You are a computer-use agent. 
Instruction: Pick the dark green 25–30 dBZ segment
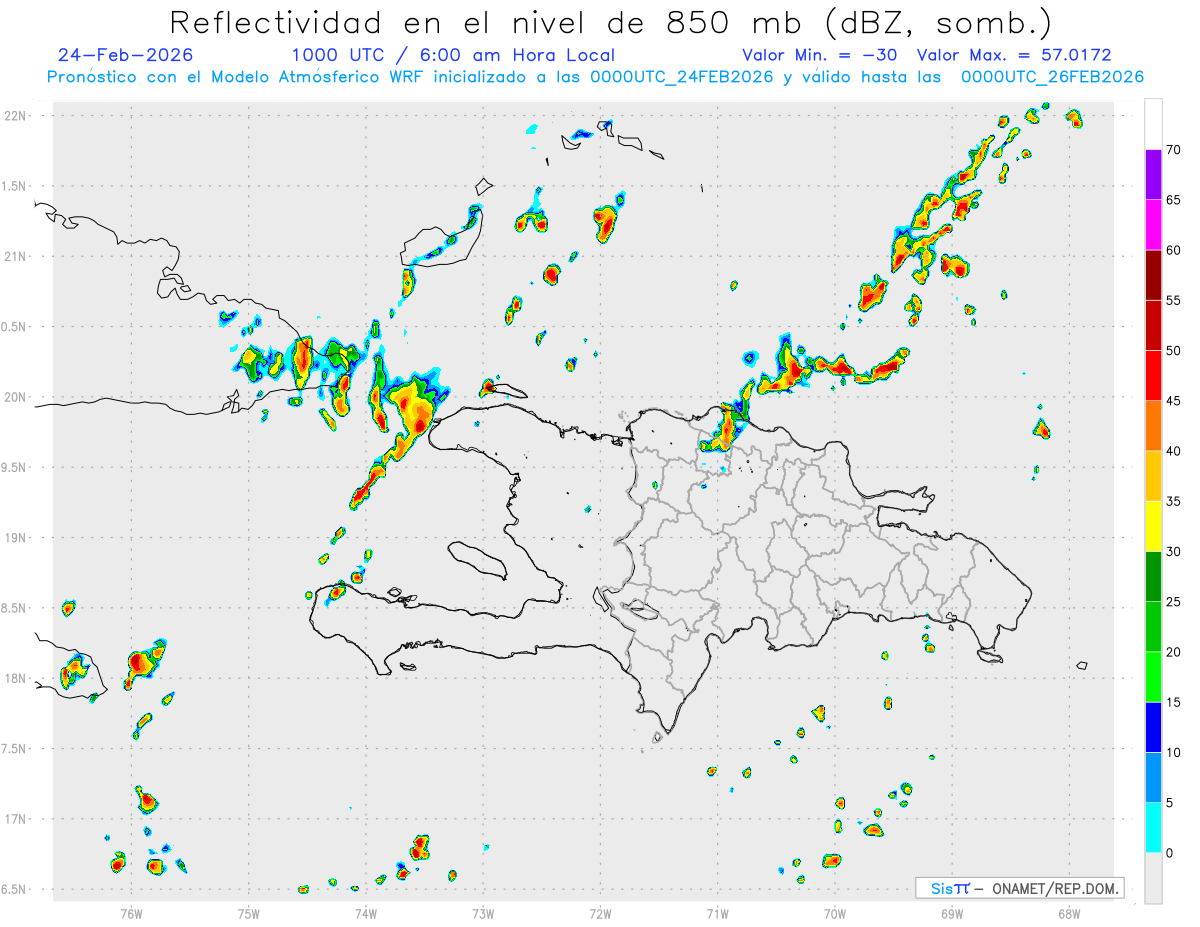tap(1153, 577)
